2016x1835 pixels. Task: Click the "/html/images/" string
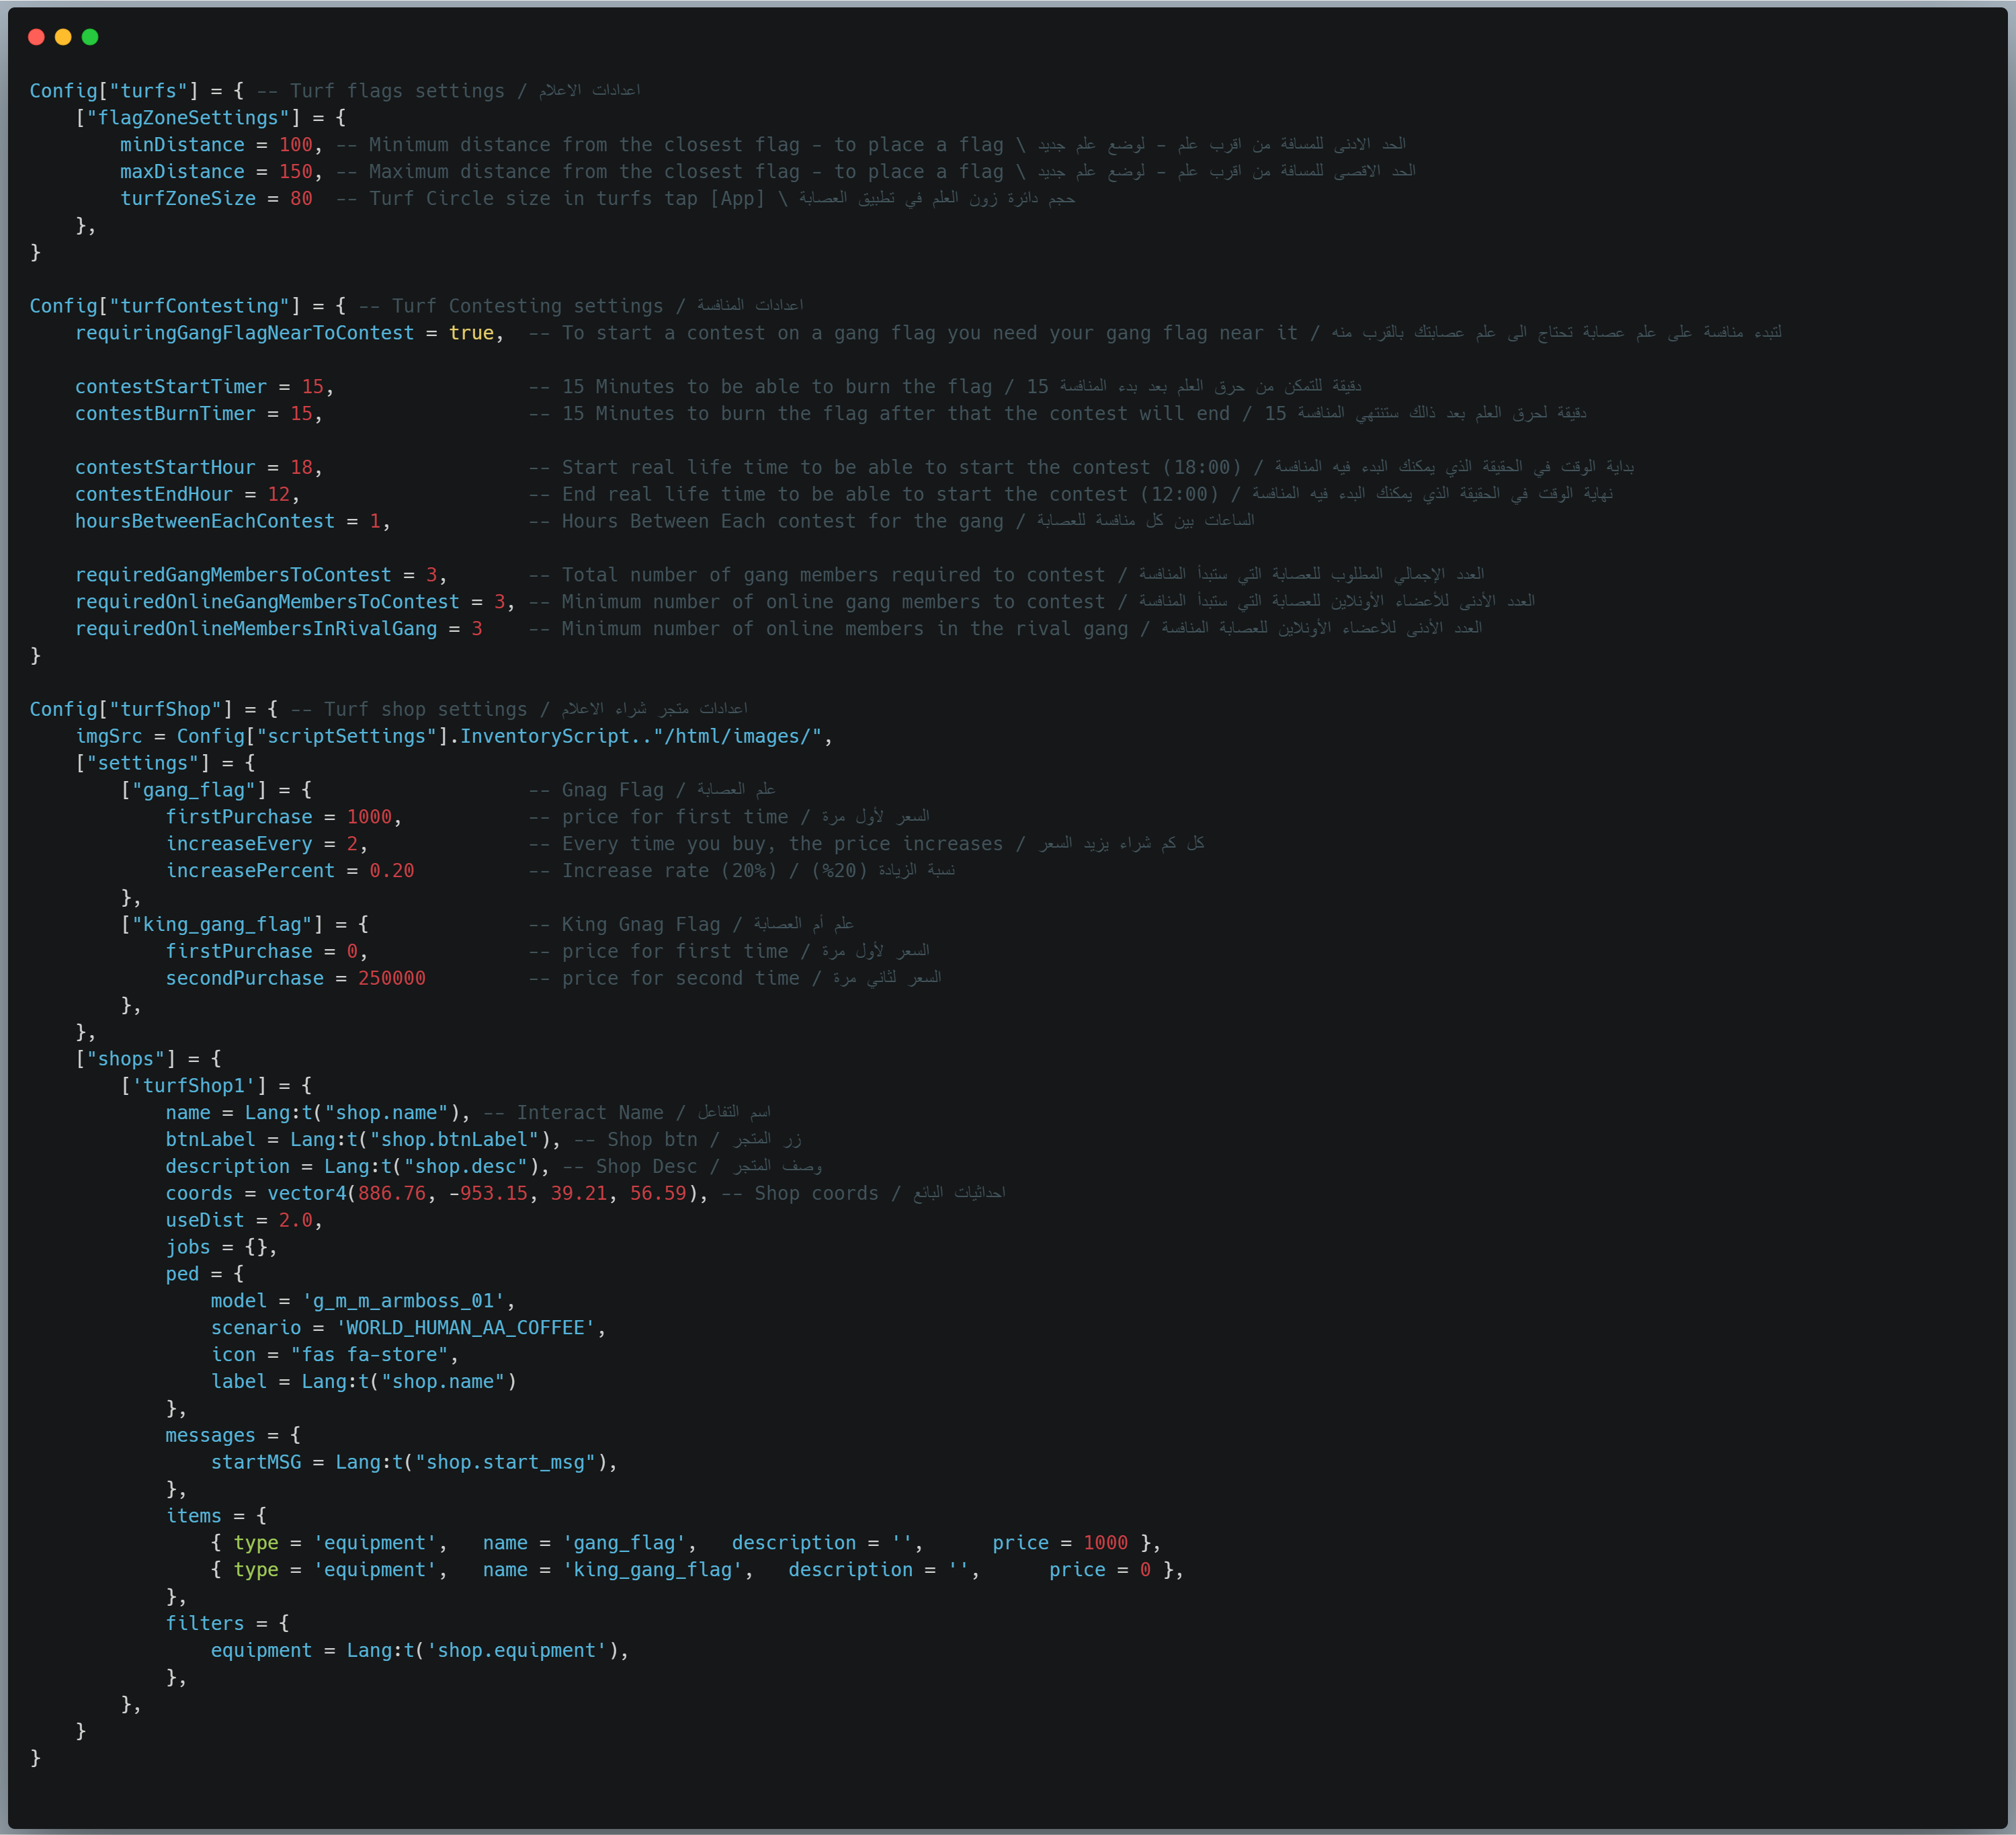pos(738,737)
